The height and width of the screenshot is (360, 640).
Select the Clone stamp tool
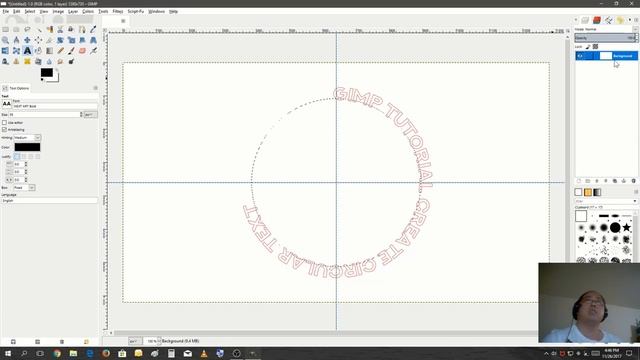click(16, 61)
